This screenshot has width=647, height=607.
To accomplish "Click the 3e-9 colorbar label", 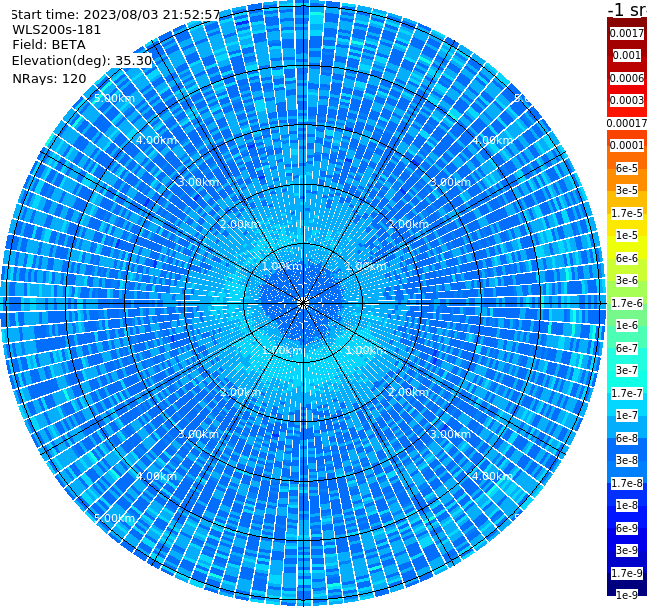I will click(627, 550).
